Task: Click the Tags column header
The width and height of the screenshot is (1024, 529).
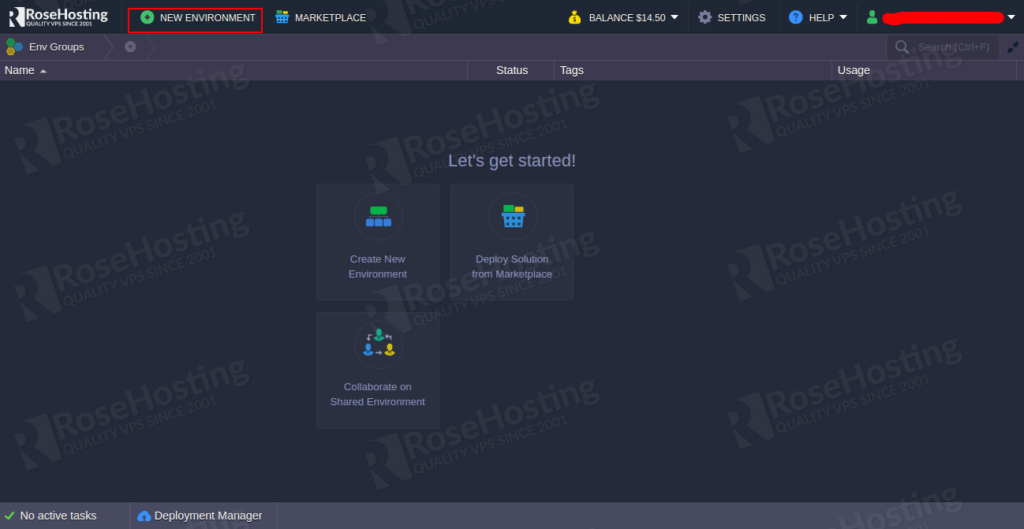Action: 693,71
